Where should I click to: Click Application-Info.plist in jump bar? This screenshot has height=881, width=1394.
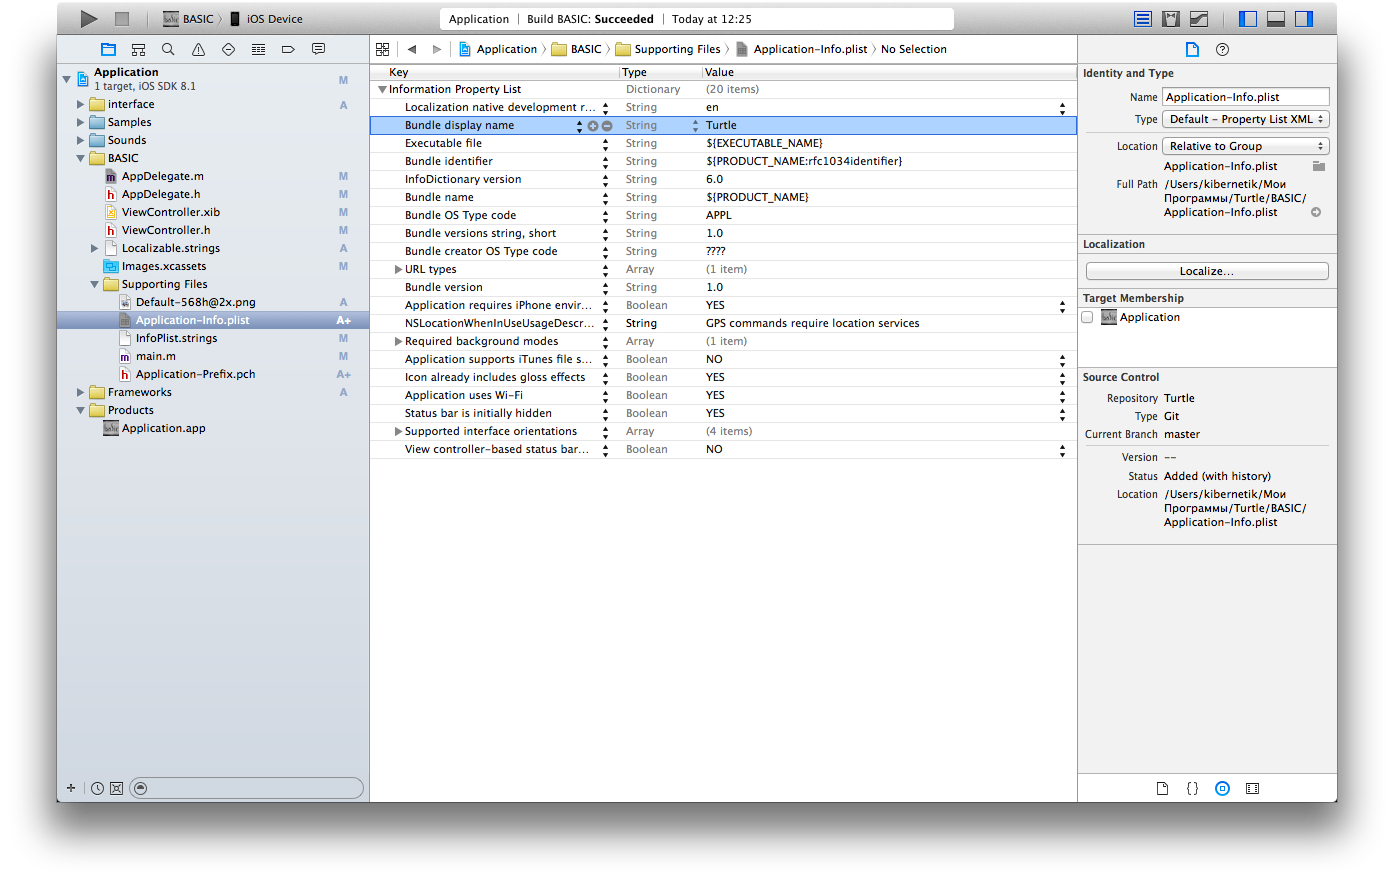pyautogui.click(x=802, y=49)
